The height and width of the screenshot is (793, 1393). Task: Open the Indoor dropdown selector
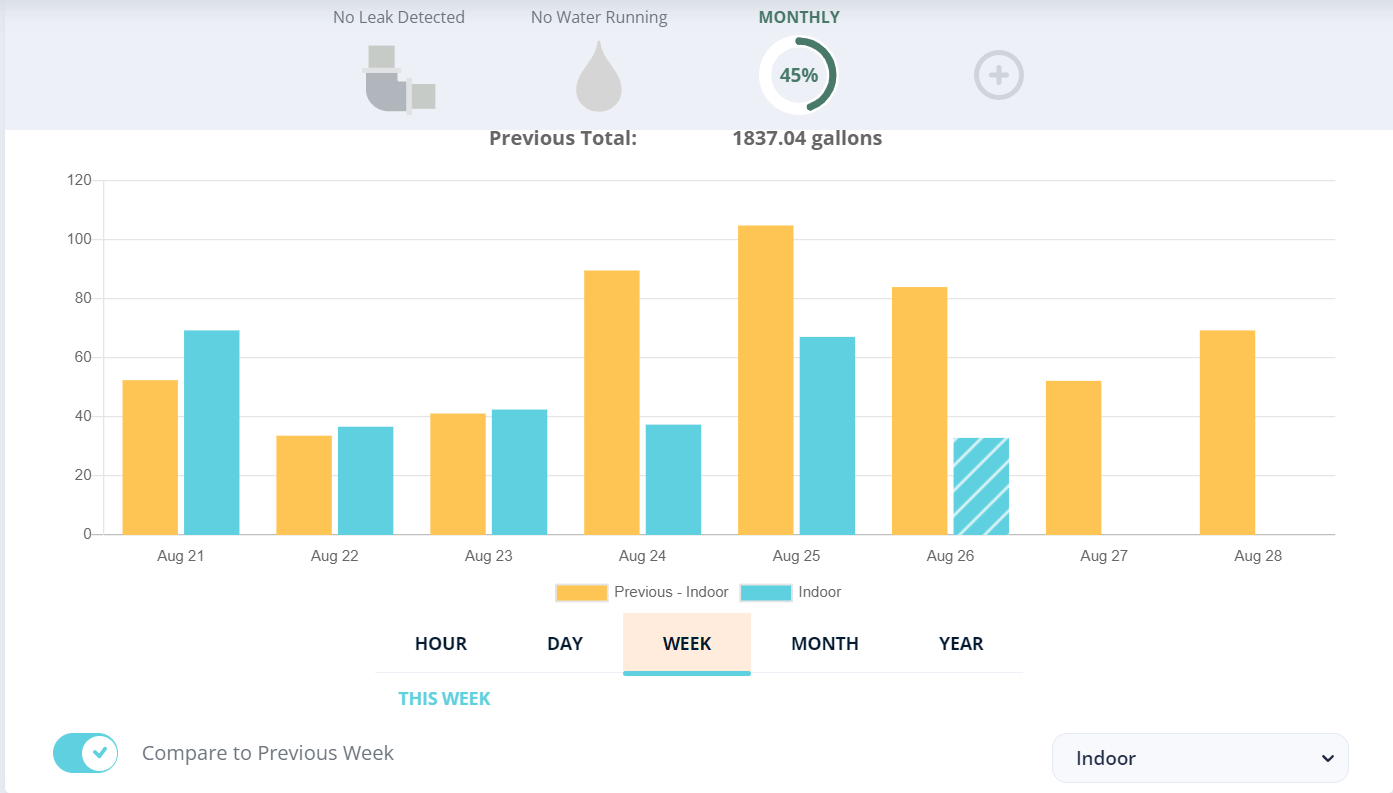(1200, 758)
